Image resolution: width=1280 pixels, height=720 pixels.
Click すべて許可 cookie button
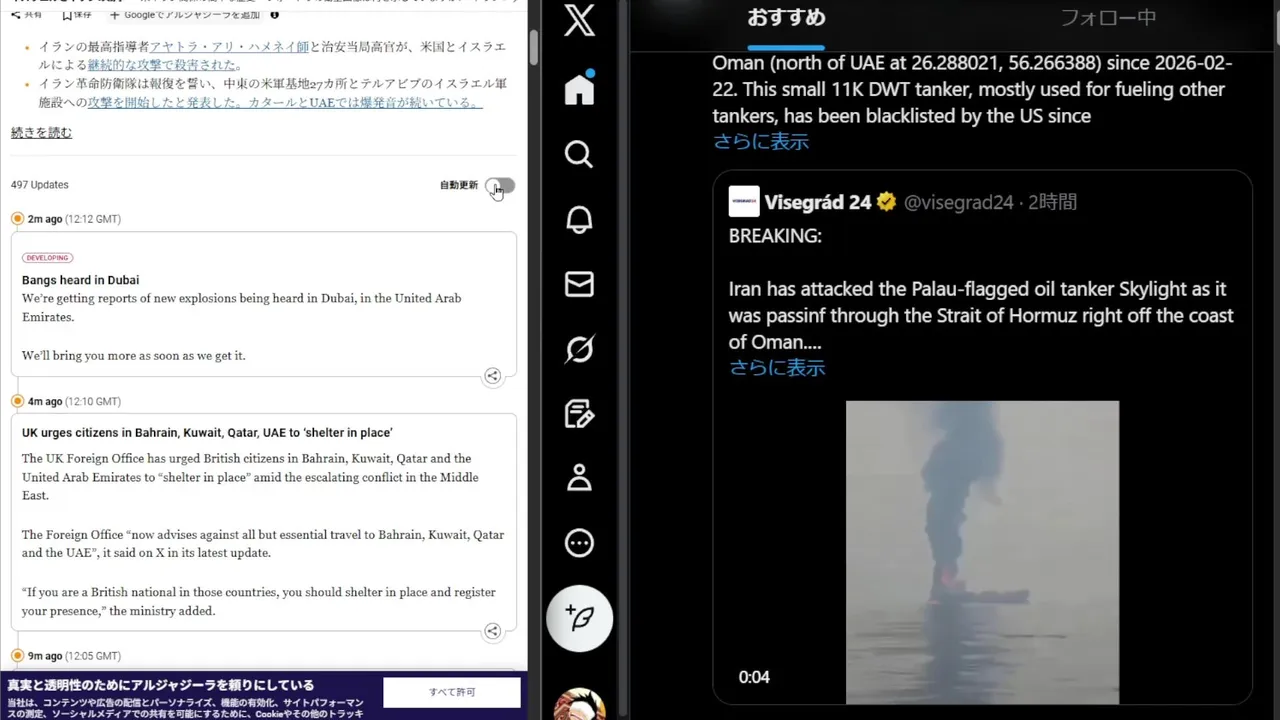point(452,692)
